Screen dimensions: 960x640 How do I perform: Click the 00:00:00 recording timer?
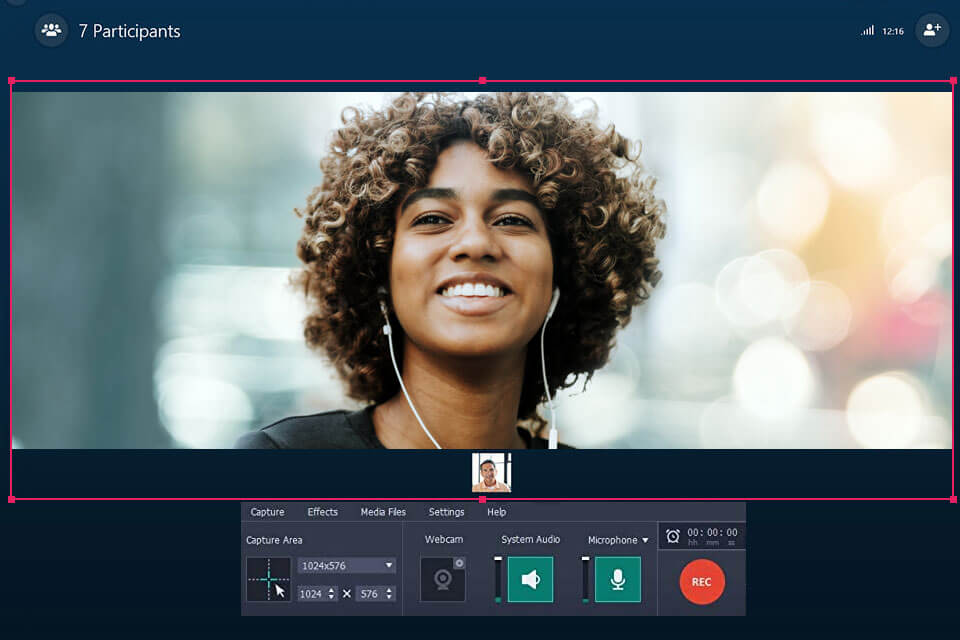coord(712,532)
